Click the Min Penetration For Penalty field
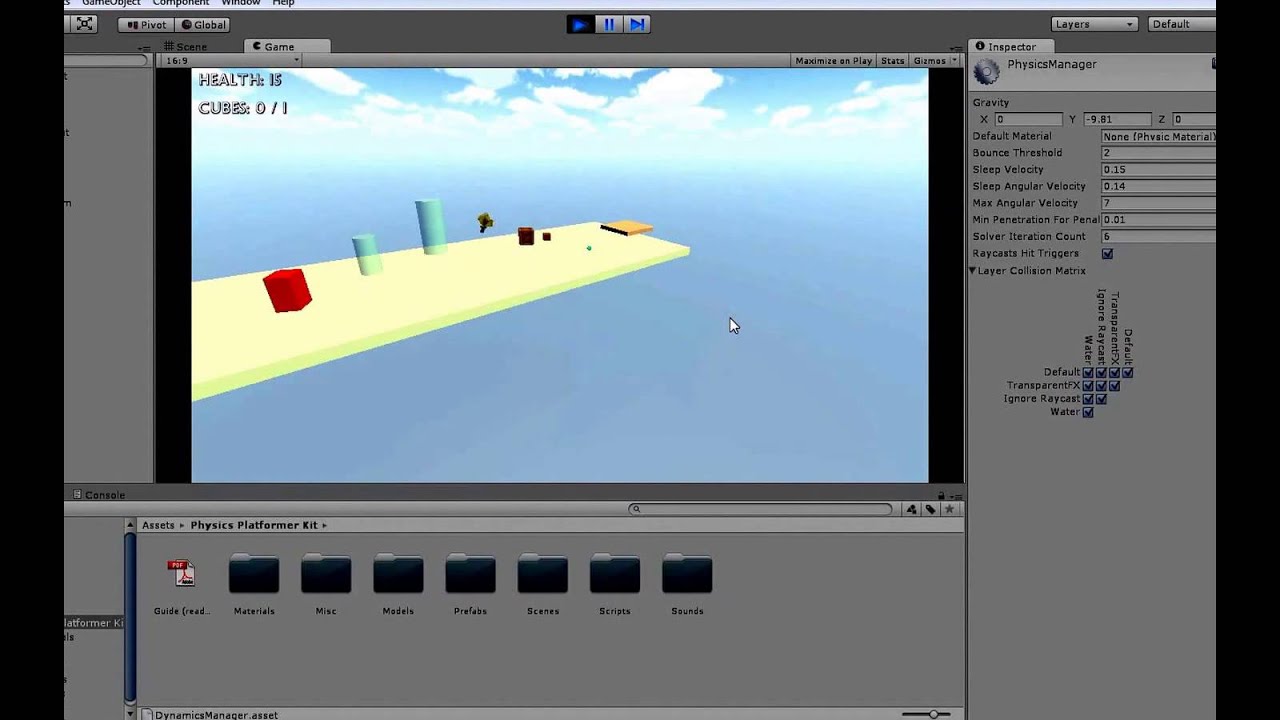 pyautogui.click(x=1158, y=220)
